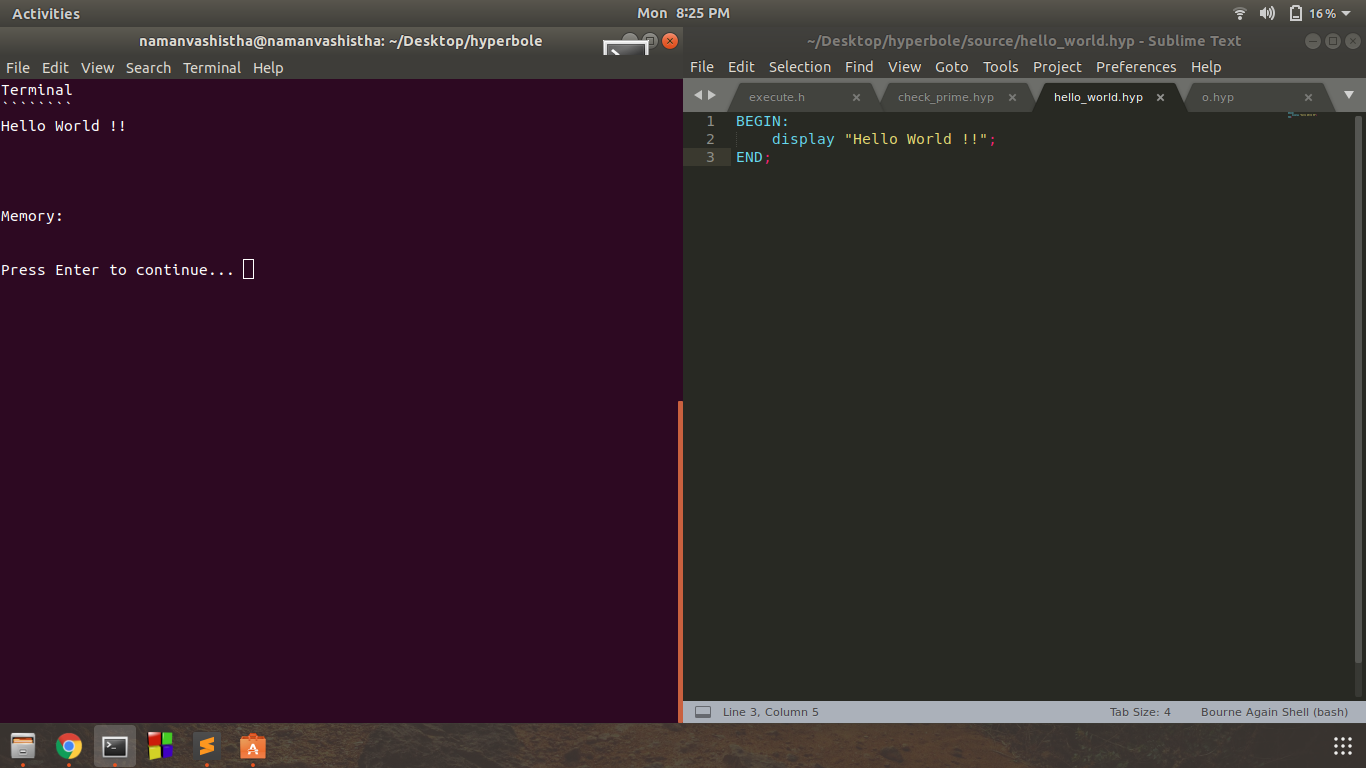Image resolution: width=1366 pixels, height=768 pixels.
Task: Launch Google Chrome from the dock
Action: point(68,746)
